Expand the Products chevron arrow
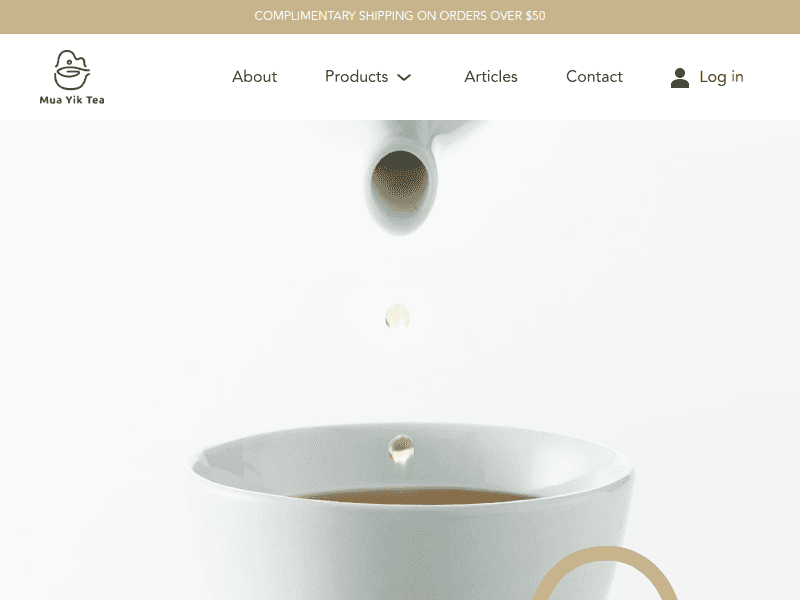 click(x=404, y=78)
